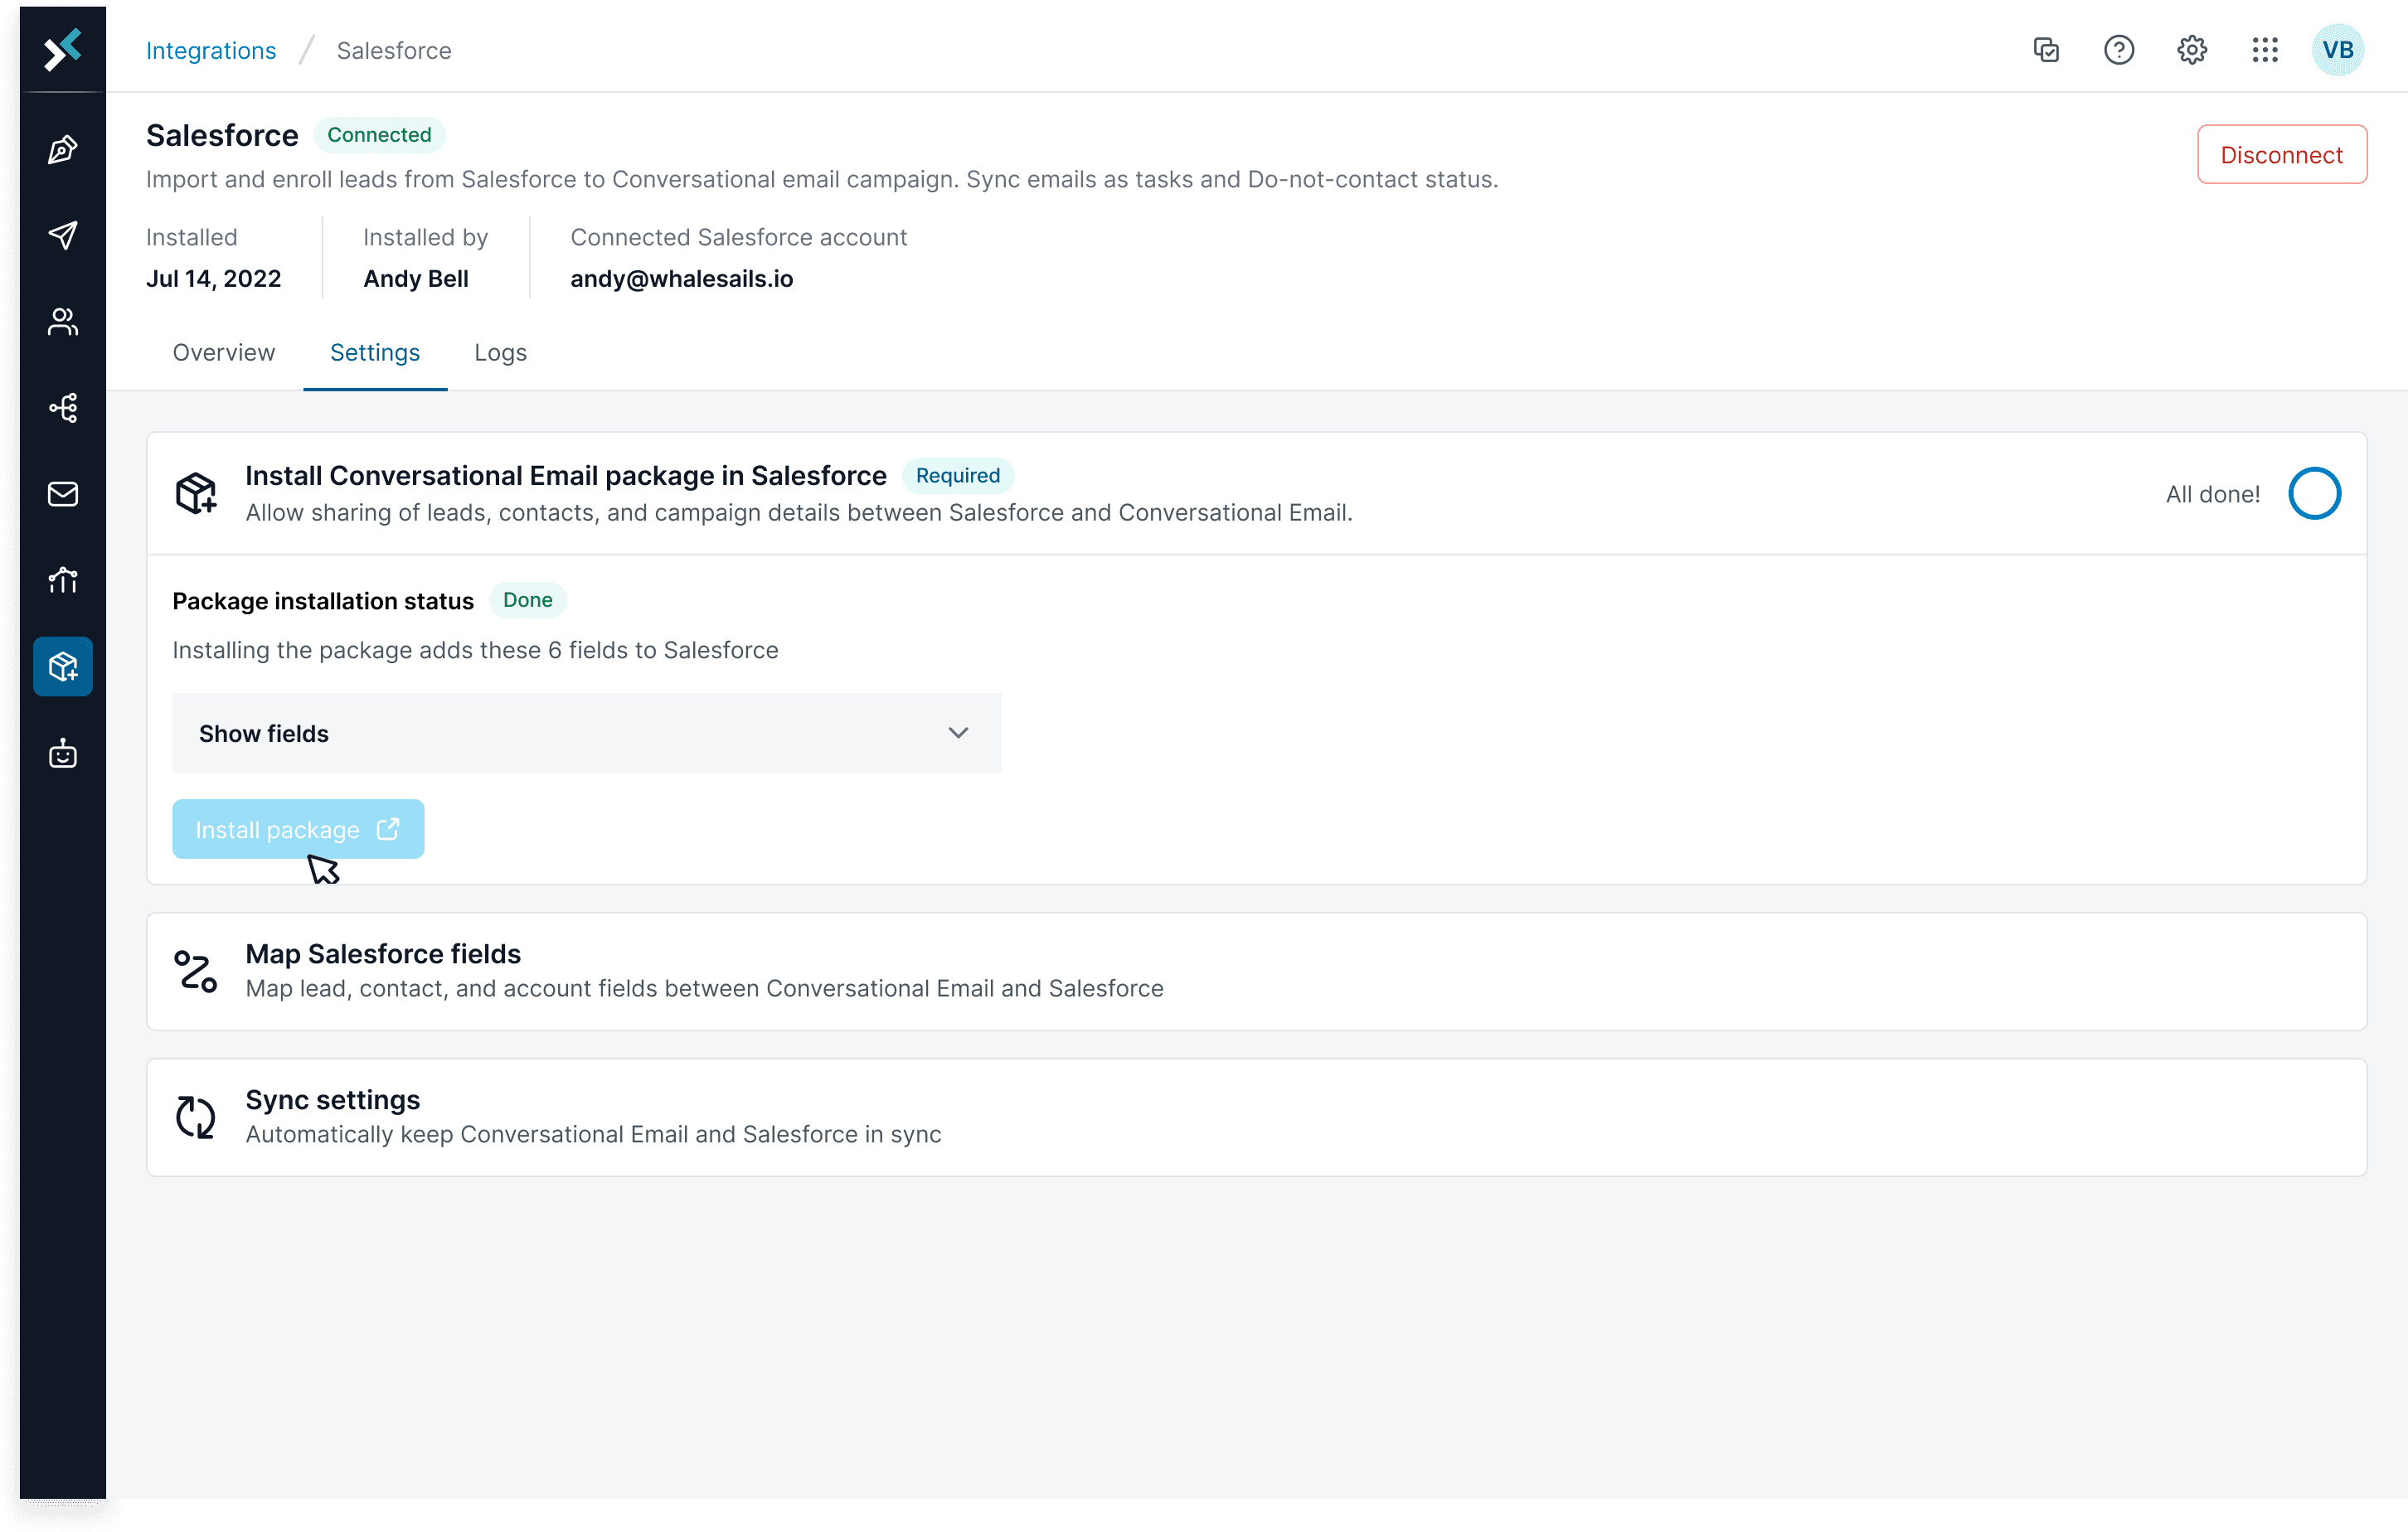Click the chevron arrow on Show fields
2408x1532 pixels.
coord(958,733)
